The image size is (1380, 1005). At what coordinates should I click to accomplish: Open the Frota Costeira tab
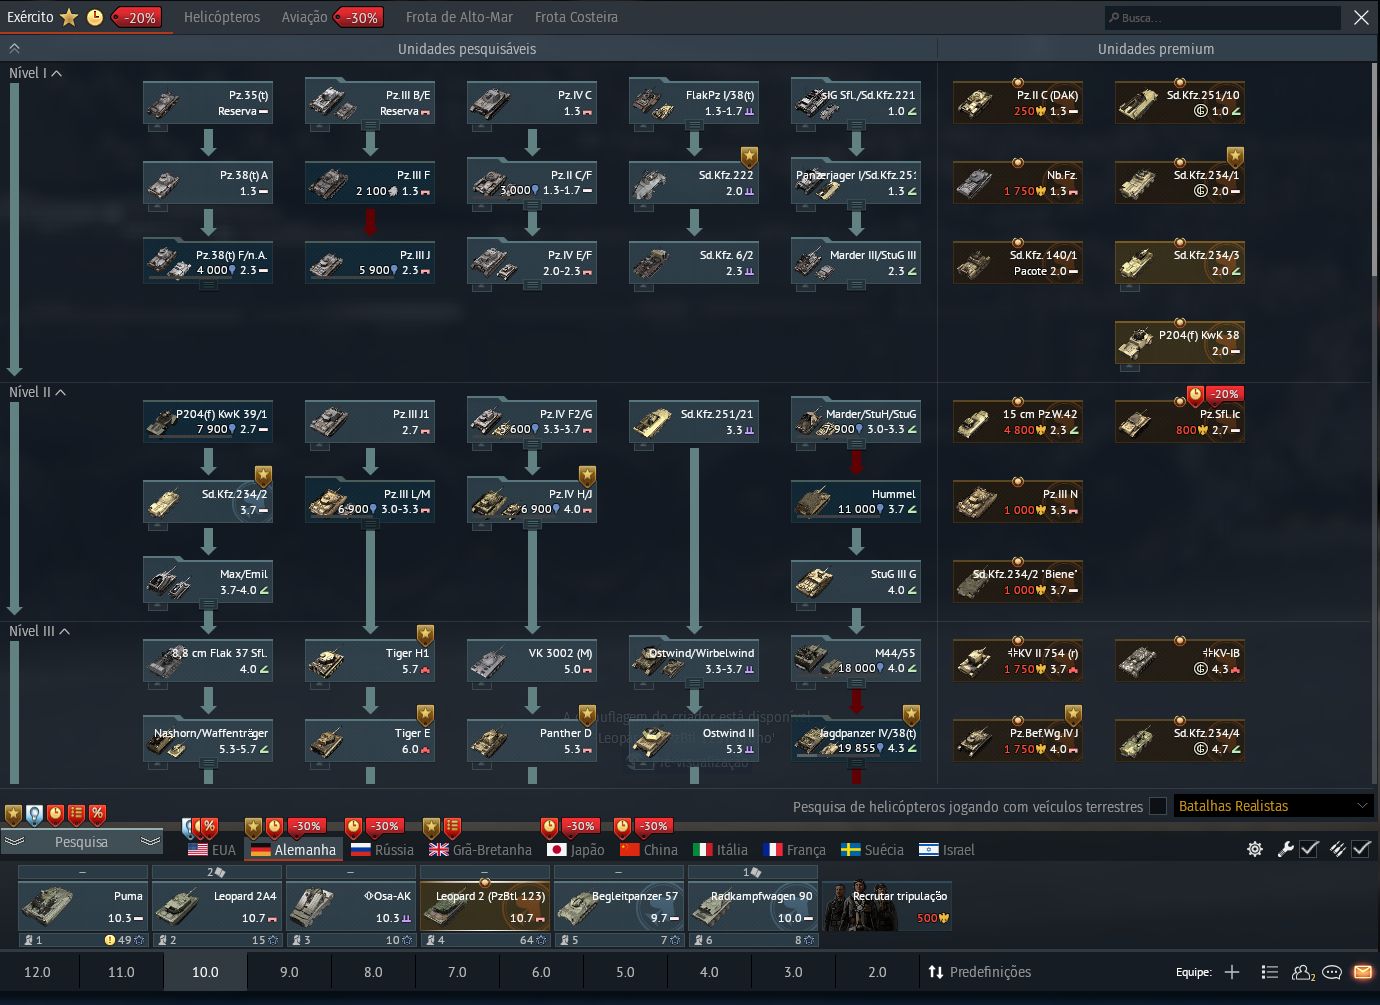pyautogui.click(x=576, y=17)
